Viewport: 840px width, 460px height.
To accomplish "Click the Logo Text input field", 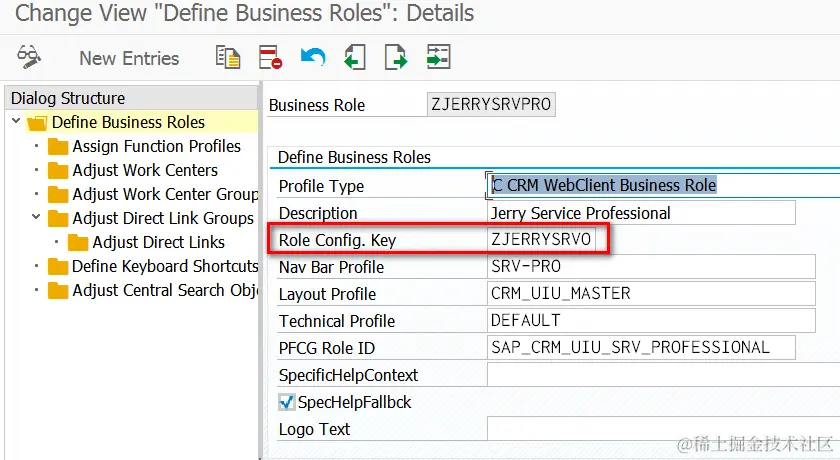I will [660, 429].
